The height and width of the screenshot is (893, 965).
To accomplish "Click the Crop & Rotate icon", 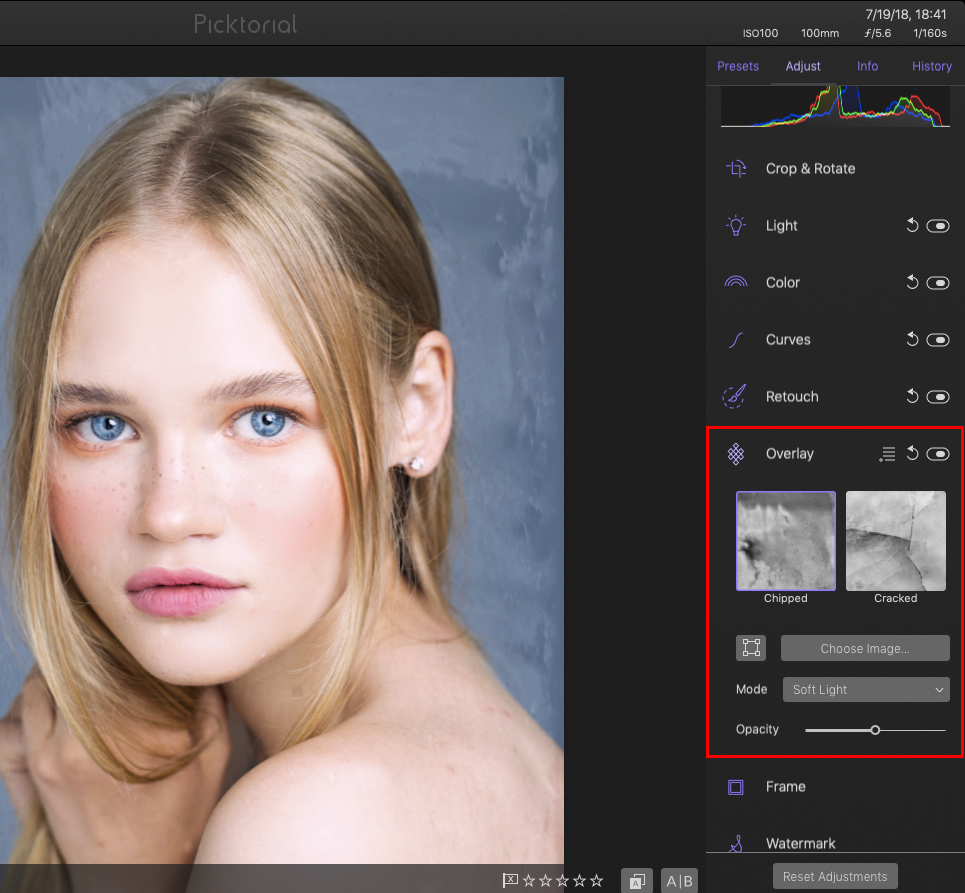I will coord(736,168).
